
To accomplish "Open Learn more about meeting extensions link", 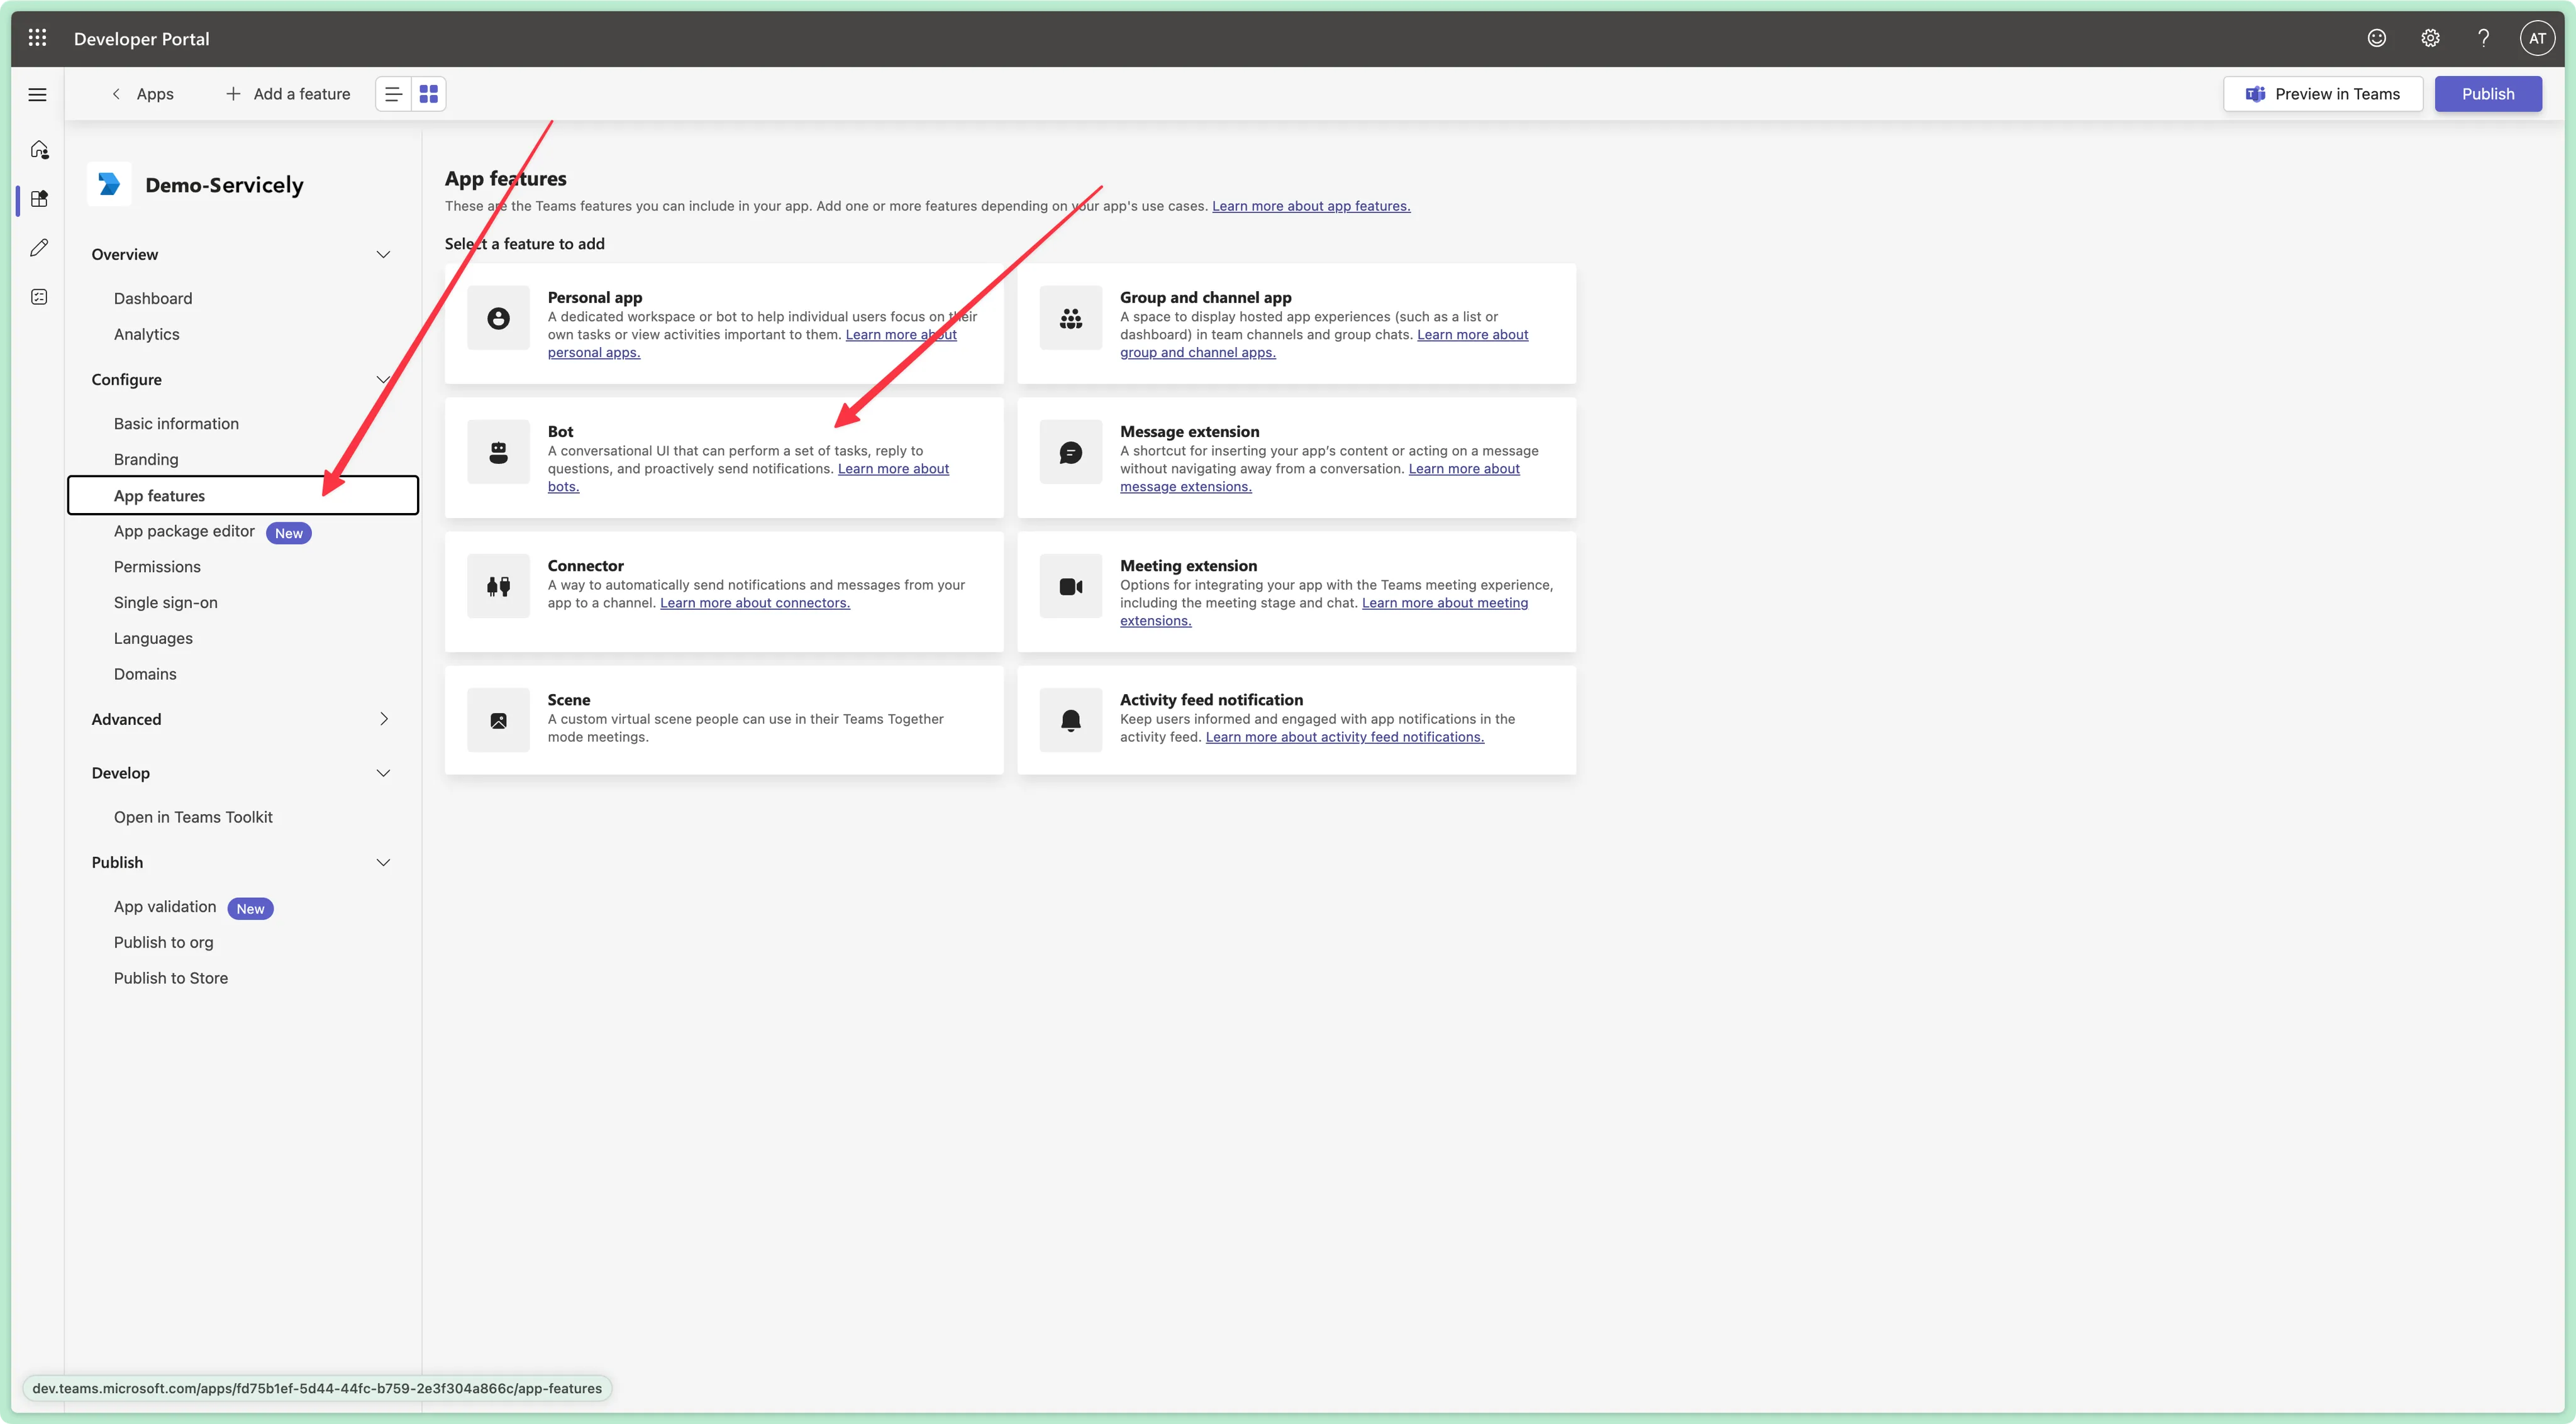I will [1445, 603].
